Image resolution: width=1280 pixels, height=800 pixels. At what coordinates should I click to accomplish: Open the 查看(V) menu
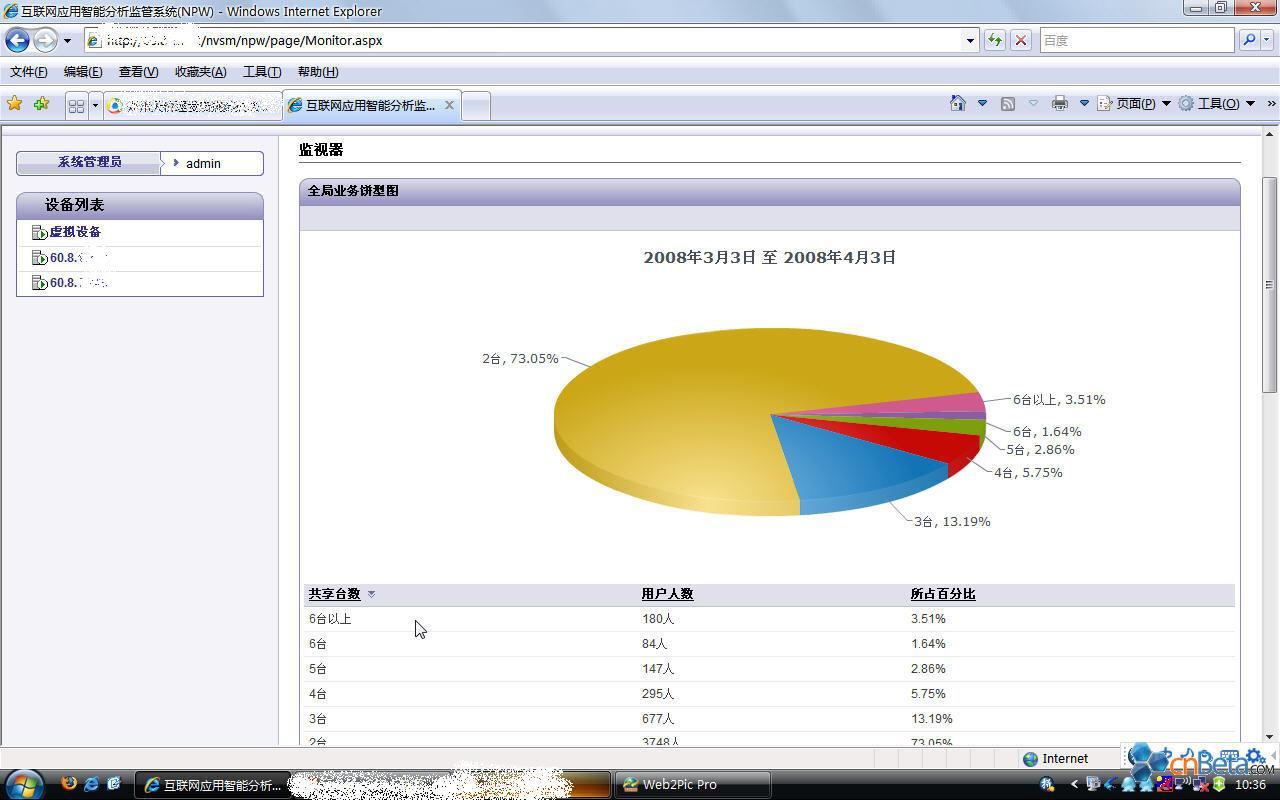coord(138,72)
